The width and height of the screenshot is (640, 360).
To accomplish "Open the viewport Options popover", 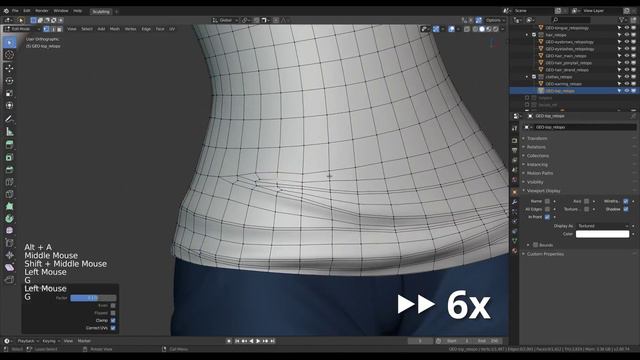I will point(495,20).
